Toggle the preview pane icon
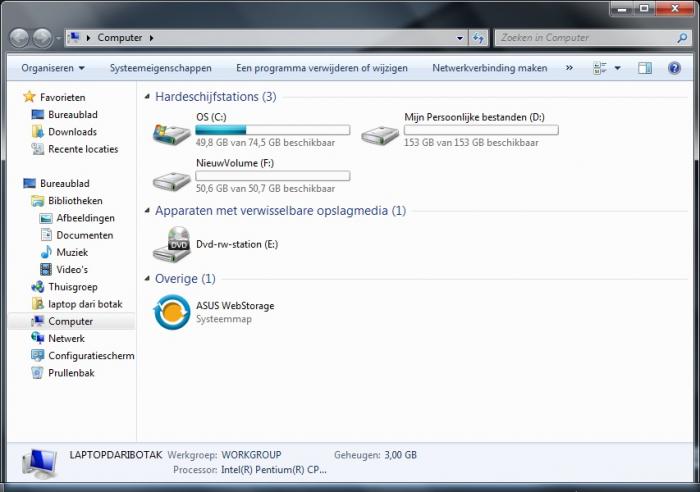700x492 pixels. (x=646, y=68)
